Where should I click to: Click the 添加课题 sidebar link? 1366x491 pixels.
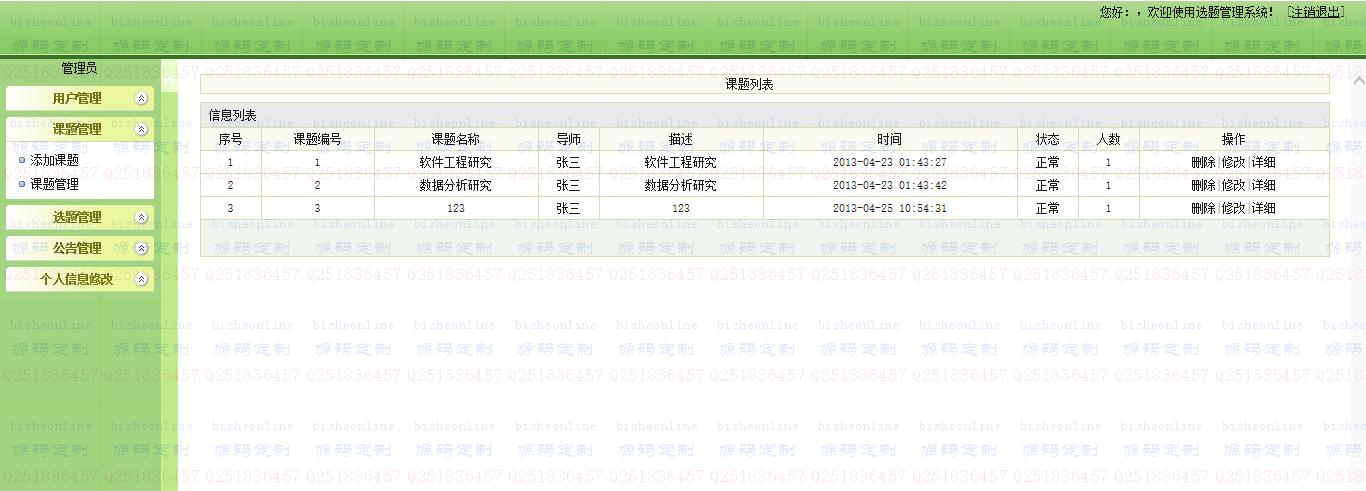pyautogui.click(x=55, y=160)
